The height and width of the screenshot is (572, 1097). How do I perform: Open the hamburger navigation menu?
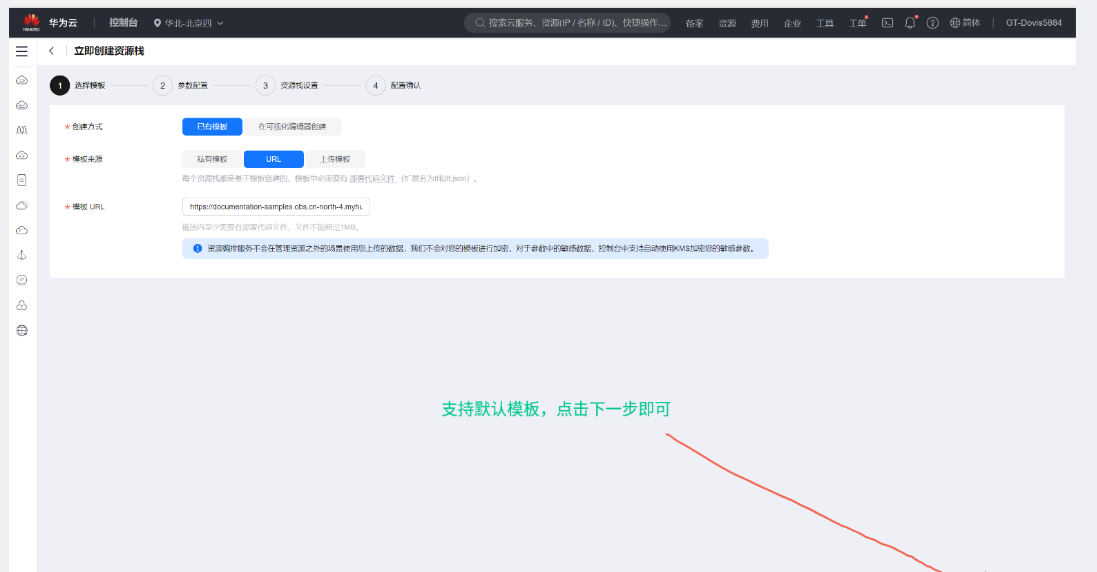point(22,51)
